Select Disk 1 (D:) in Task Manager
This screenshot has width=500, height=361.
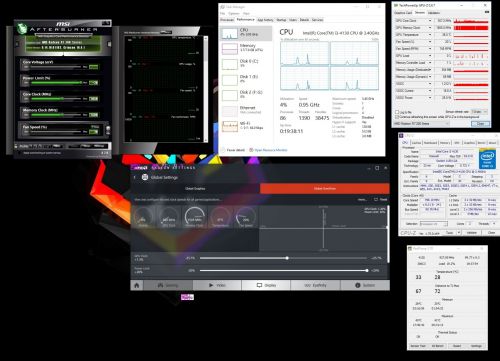coord(247,79)
